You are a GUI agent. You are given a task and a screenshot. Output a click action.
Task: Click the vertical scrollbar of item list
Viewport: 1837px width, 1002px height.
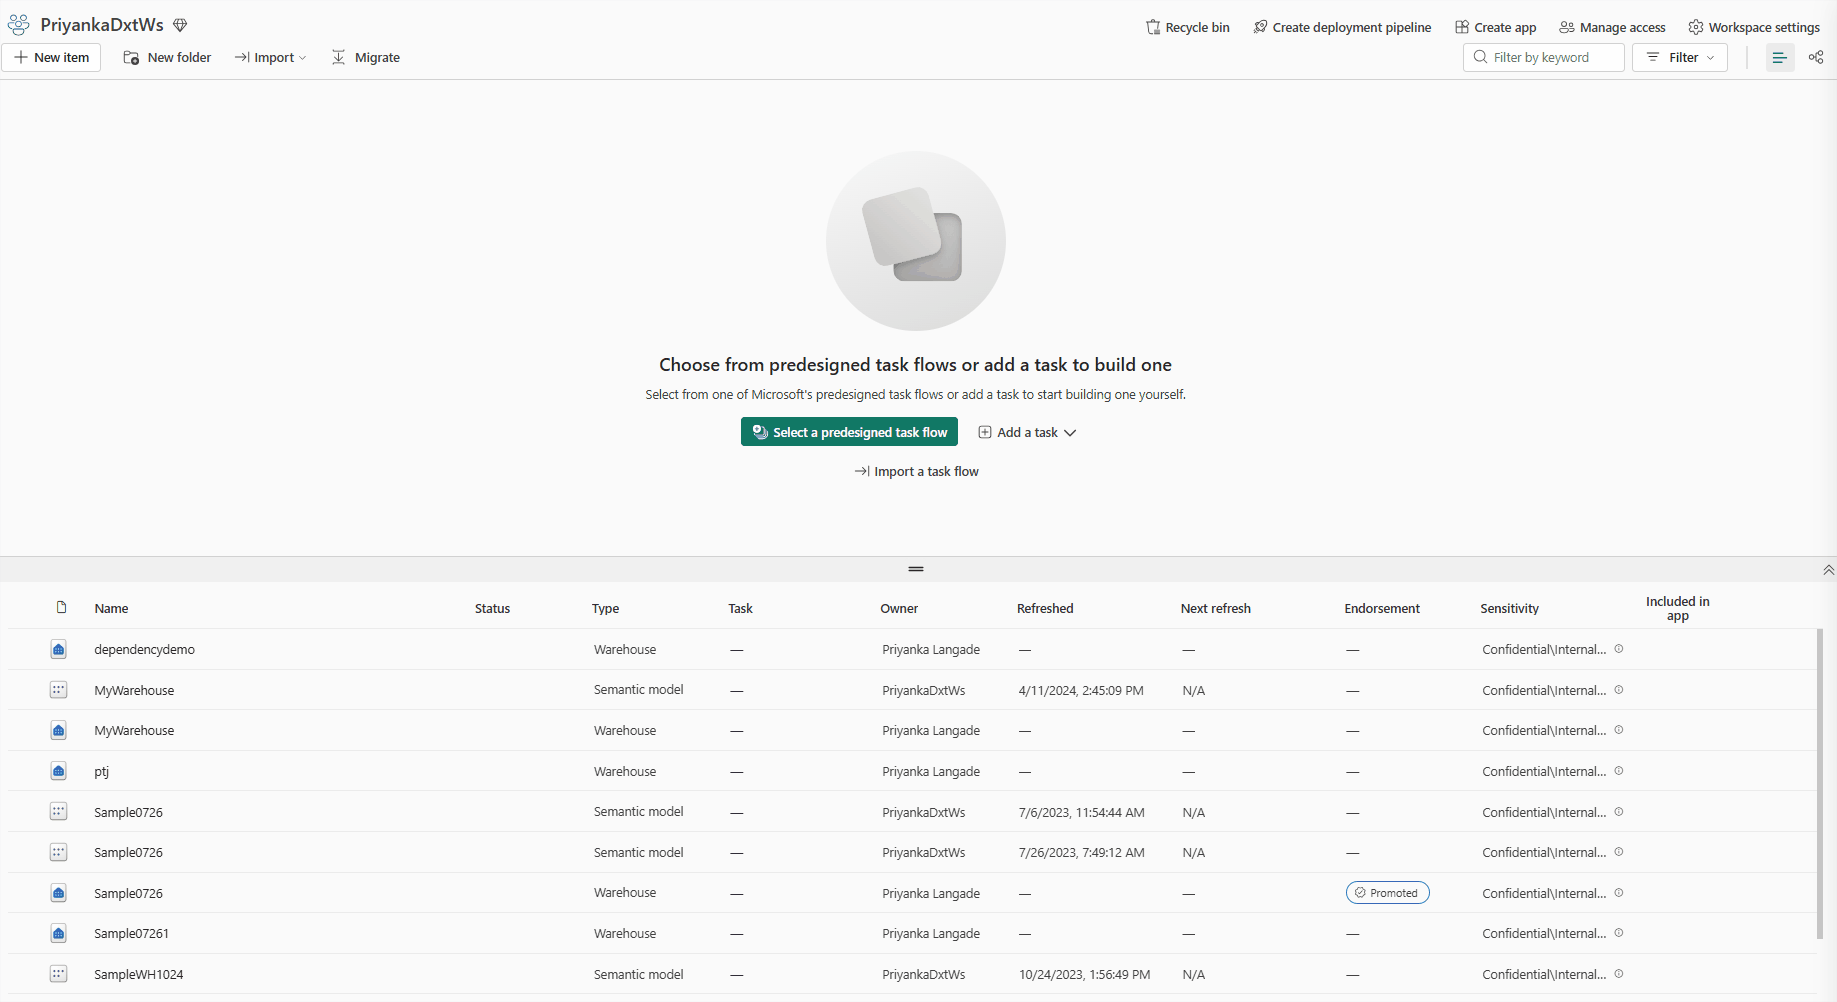[x=1820, y=784]
